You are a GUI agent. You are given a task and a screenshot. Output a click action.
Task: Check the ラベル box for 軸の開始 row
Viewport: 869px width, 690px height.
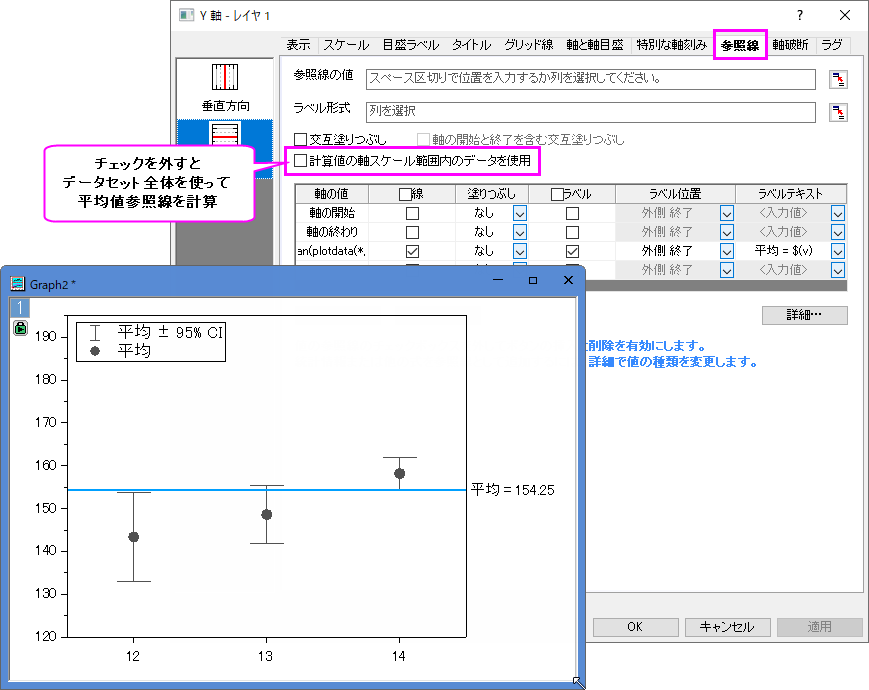pos(572,213)
